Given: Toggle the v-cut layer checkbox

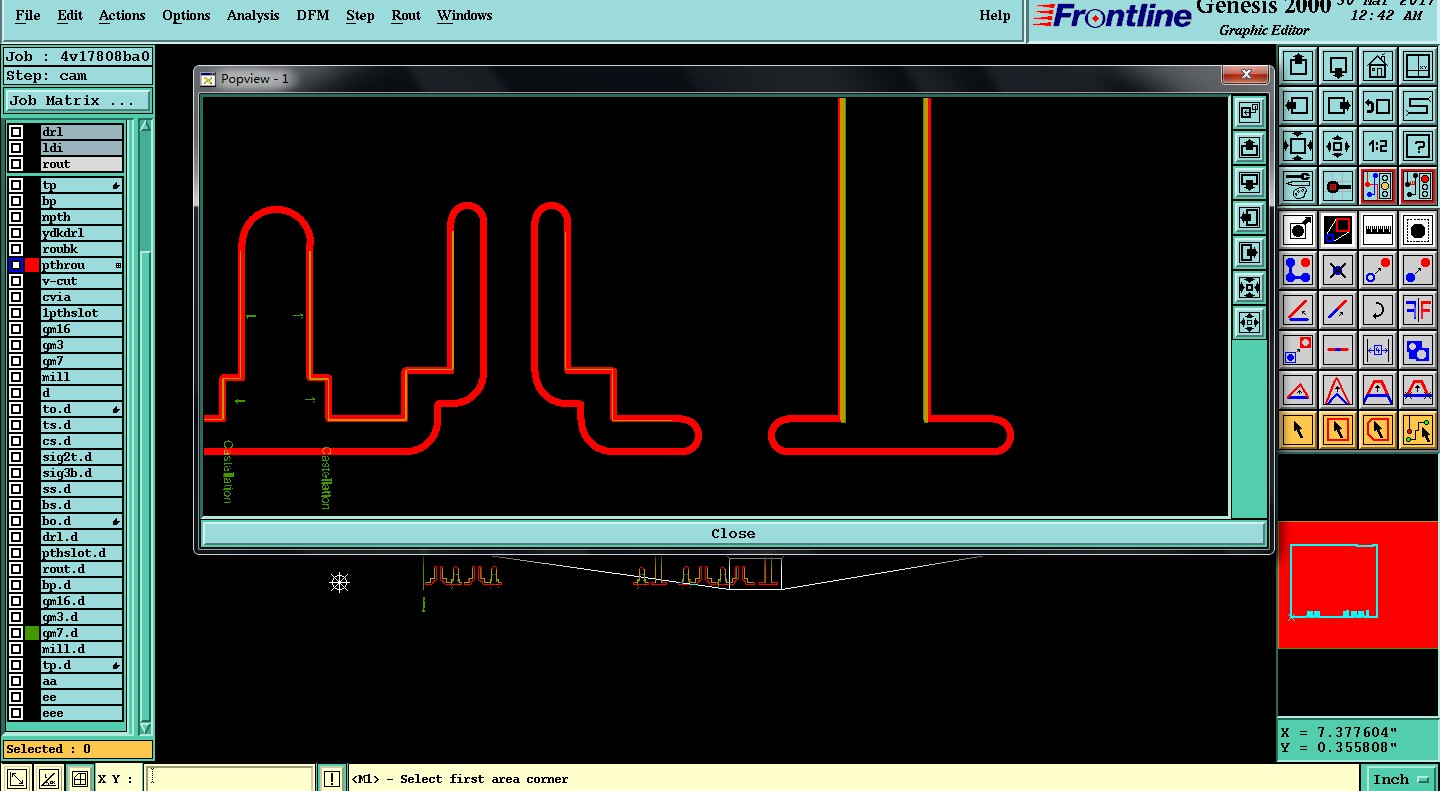Looking at the screenshot, I should [x=16, y=281].
